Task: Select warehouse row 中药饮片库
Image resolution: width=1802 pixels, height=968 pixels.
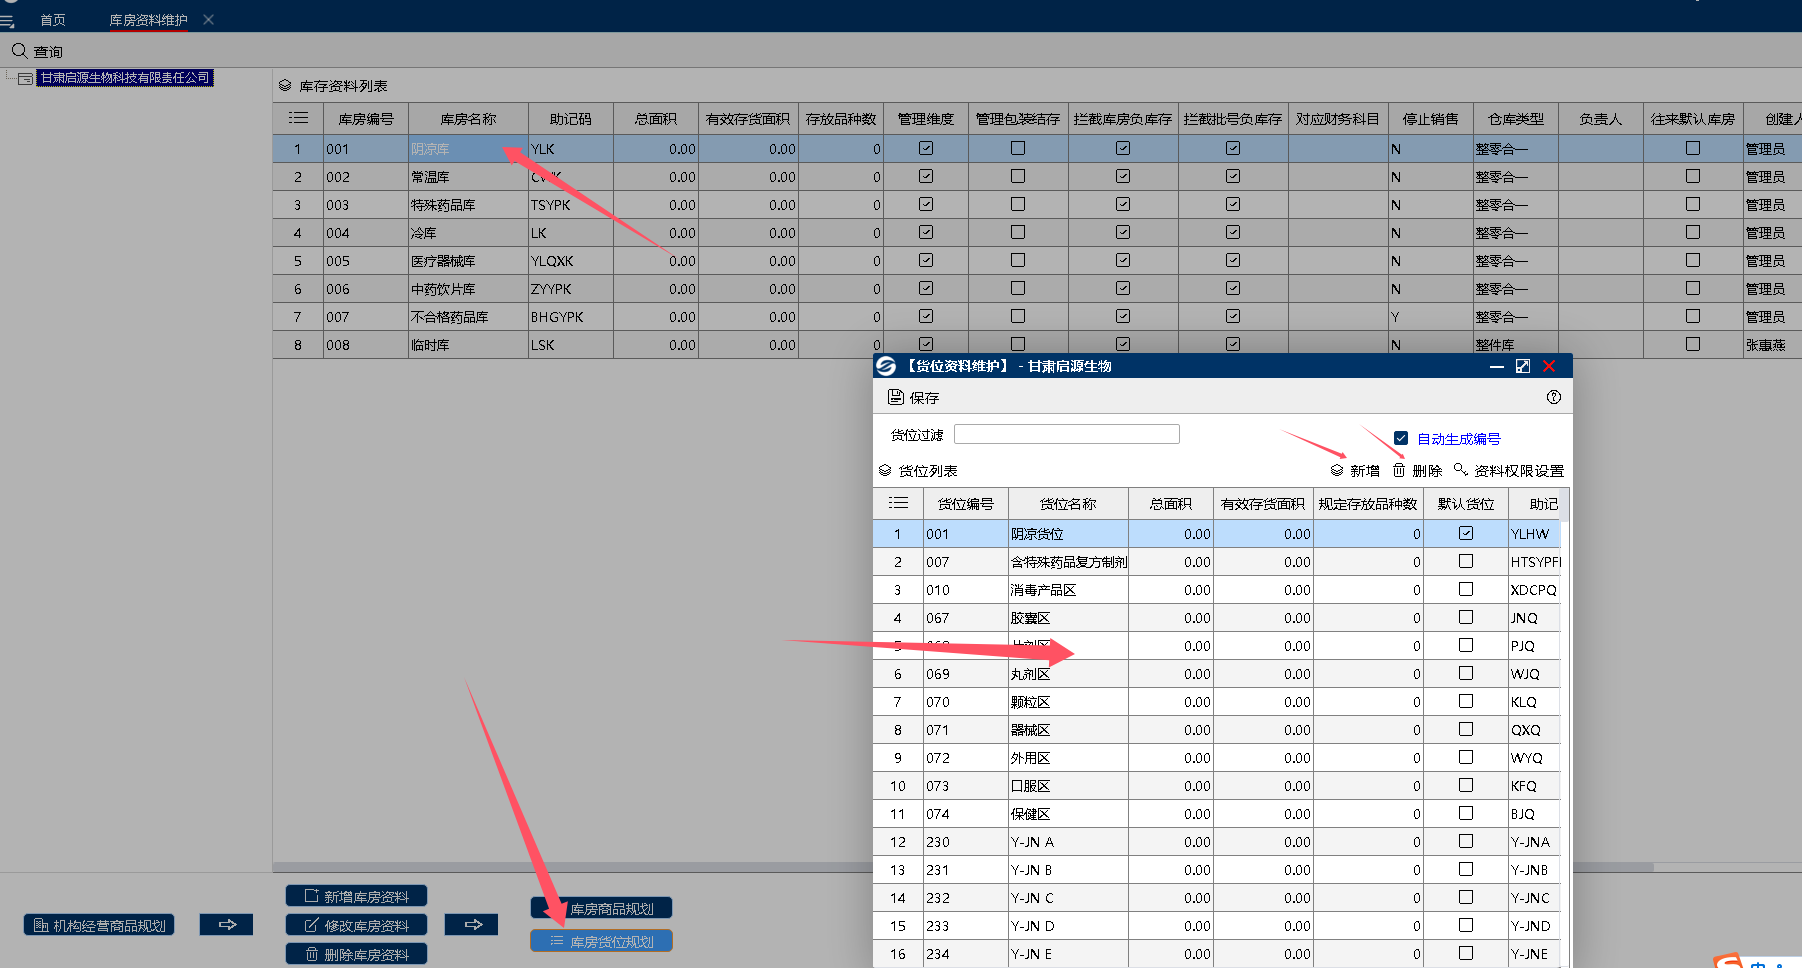Action: coord(1037,289)
